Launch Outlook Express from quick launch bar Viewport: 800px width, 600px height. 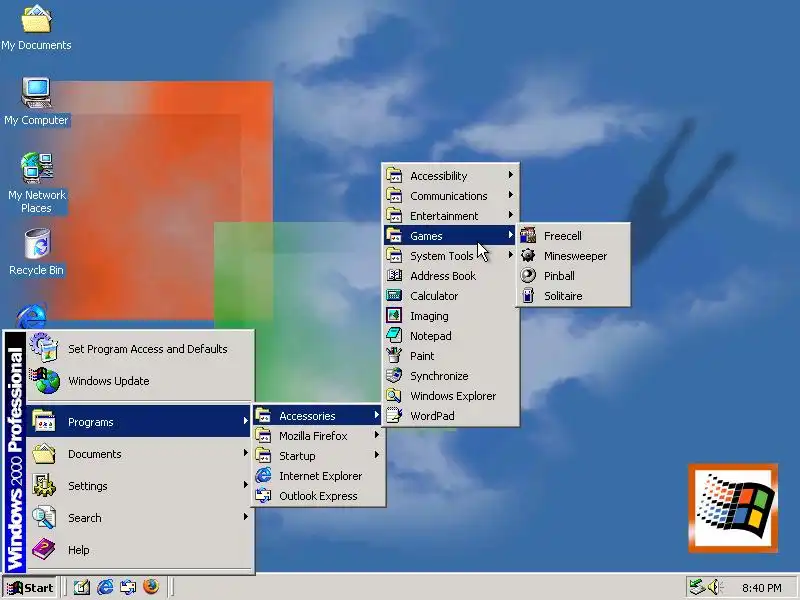(x=128, y=587)
